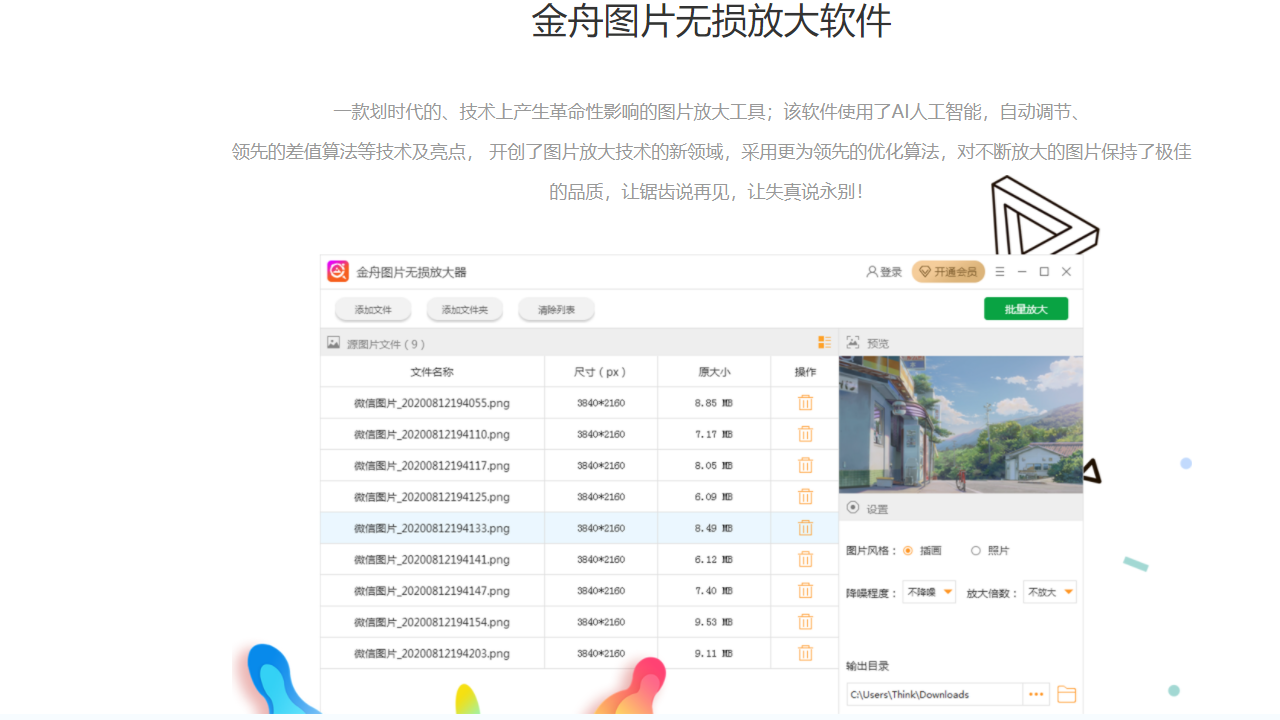The width and height of the screenshot is (1280, 720).
Task: Toggle the 设置 section indicator
Action: click(853, 508)
